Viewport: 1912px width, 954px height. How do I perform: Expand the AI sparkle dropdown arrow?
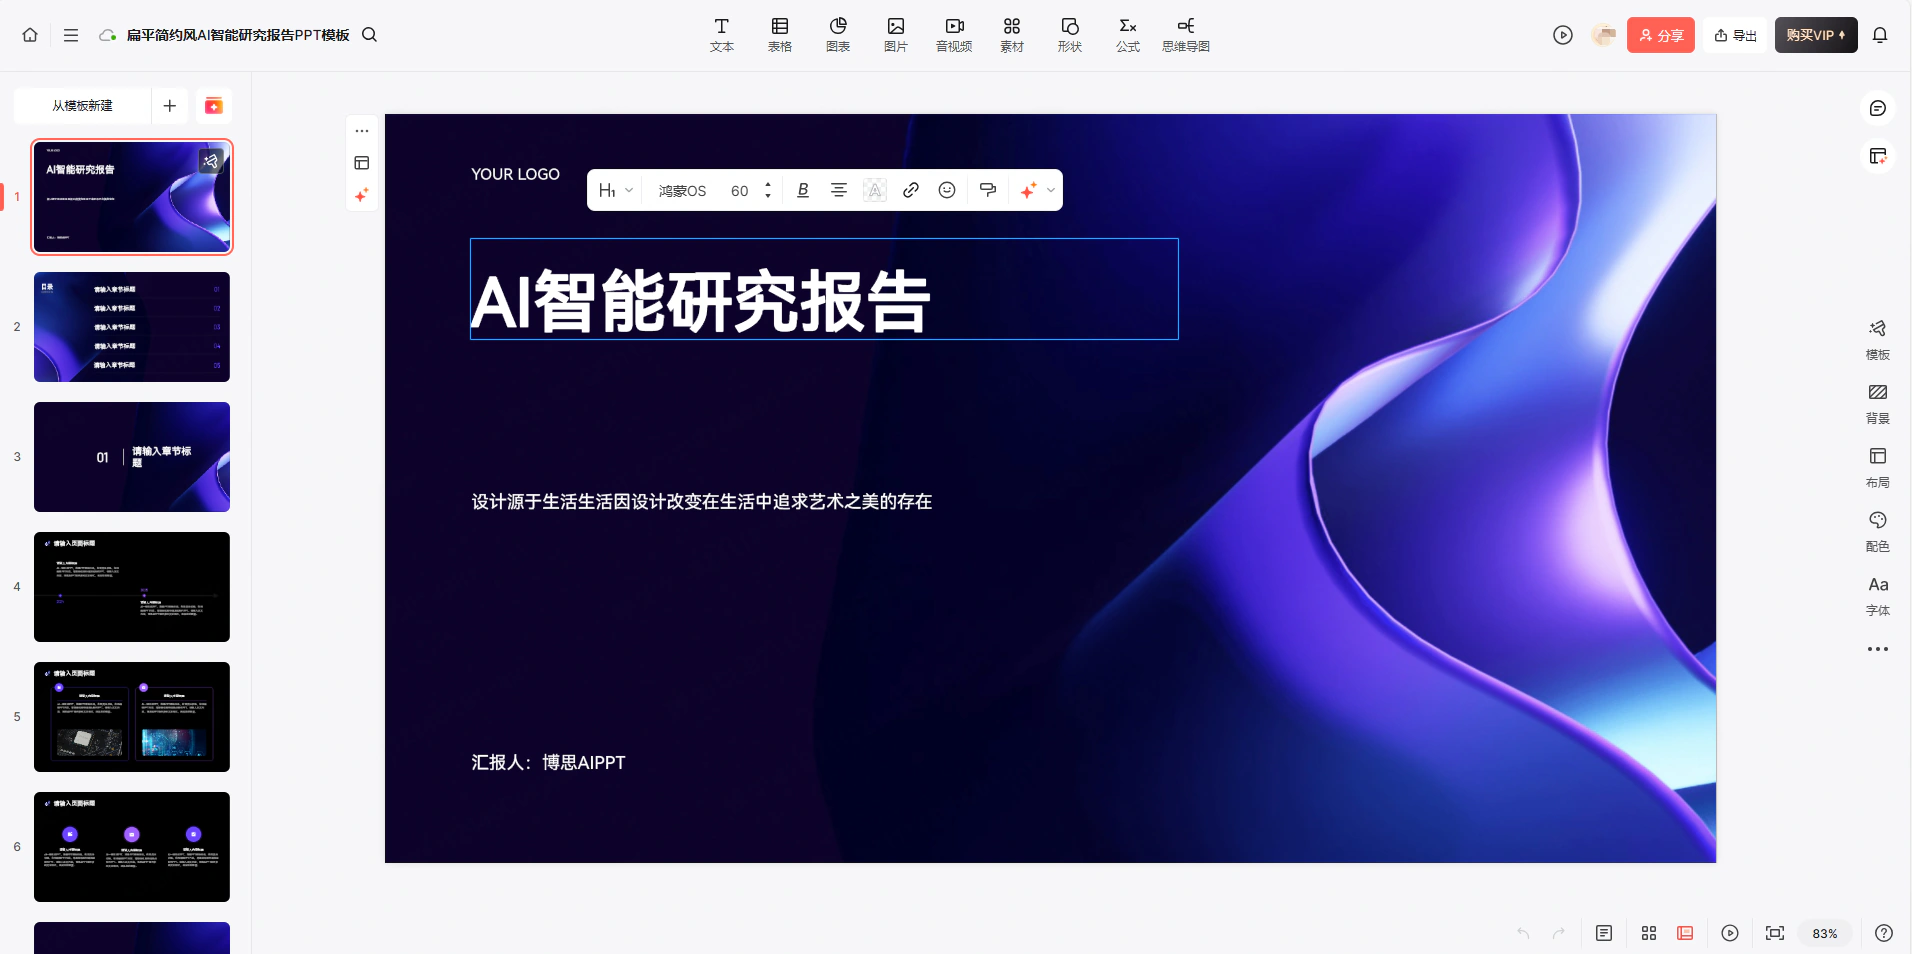click(1051, 190)
